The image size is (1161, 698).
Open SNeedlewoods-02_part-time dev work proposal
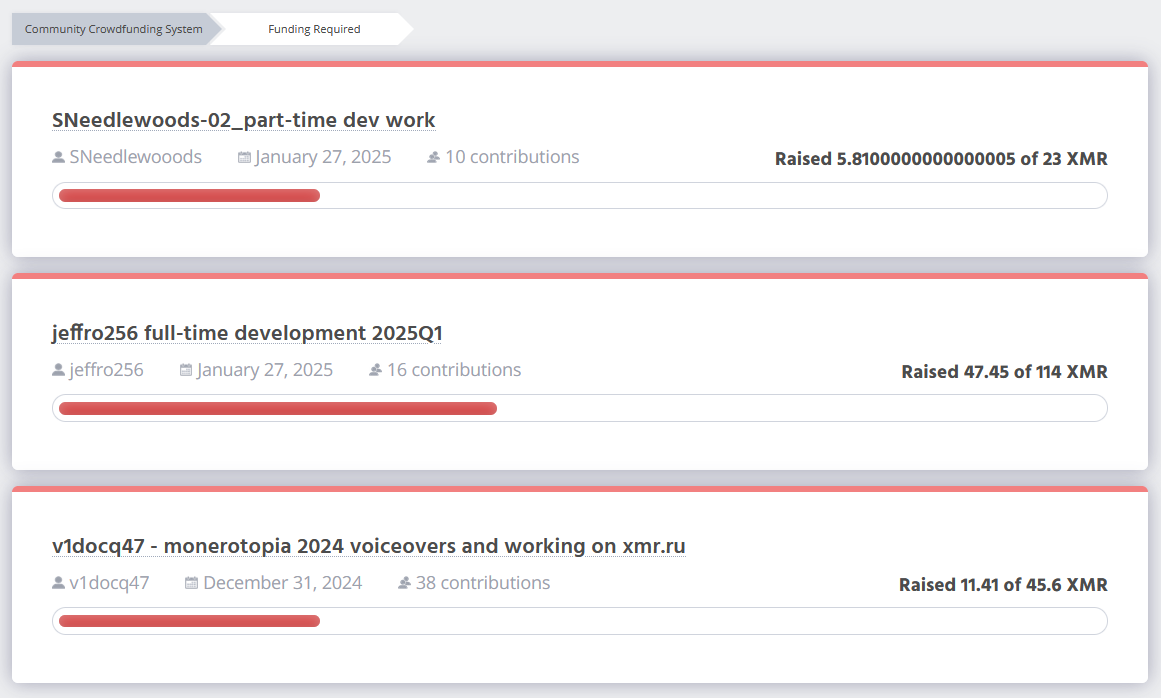coord(244,120)
